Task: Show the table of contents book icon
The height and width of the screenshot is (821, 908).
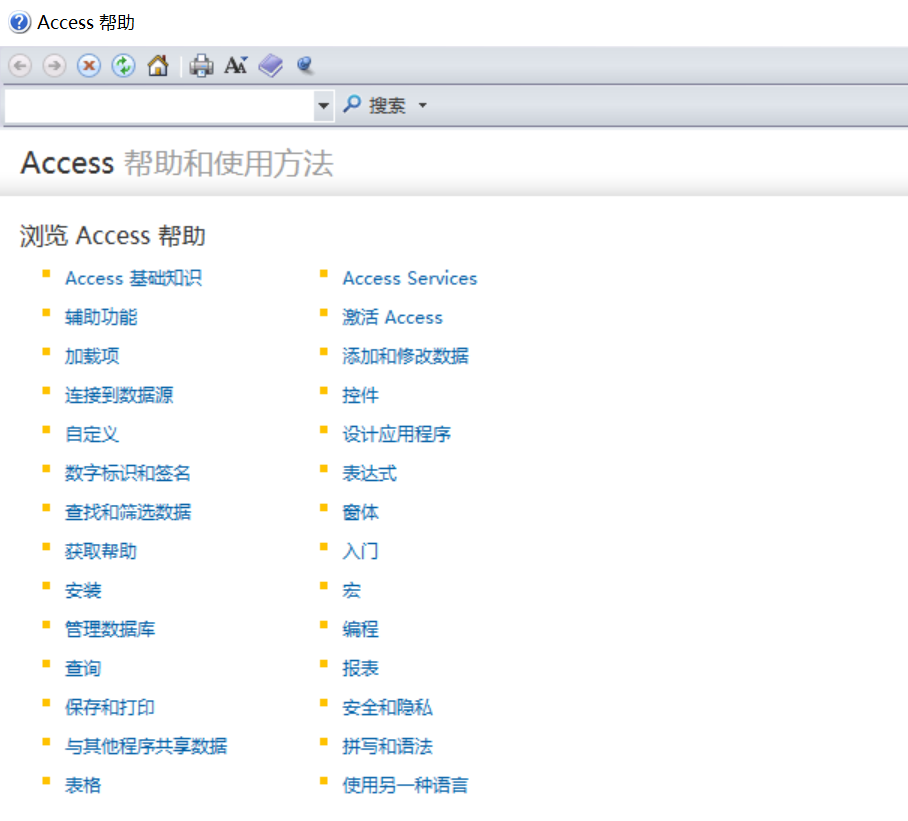Action: pos(270,65)
